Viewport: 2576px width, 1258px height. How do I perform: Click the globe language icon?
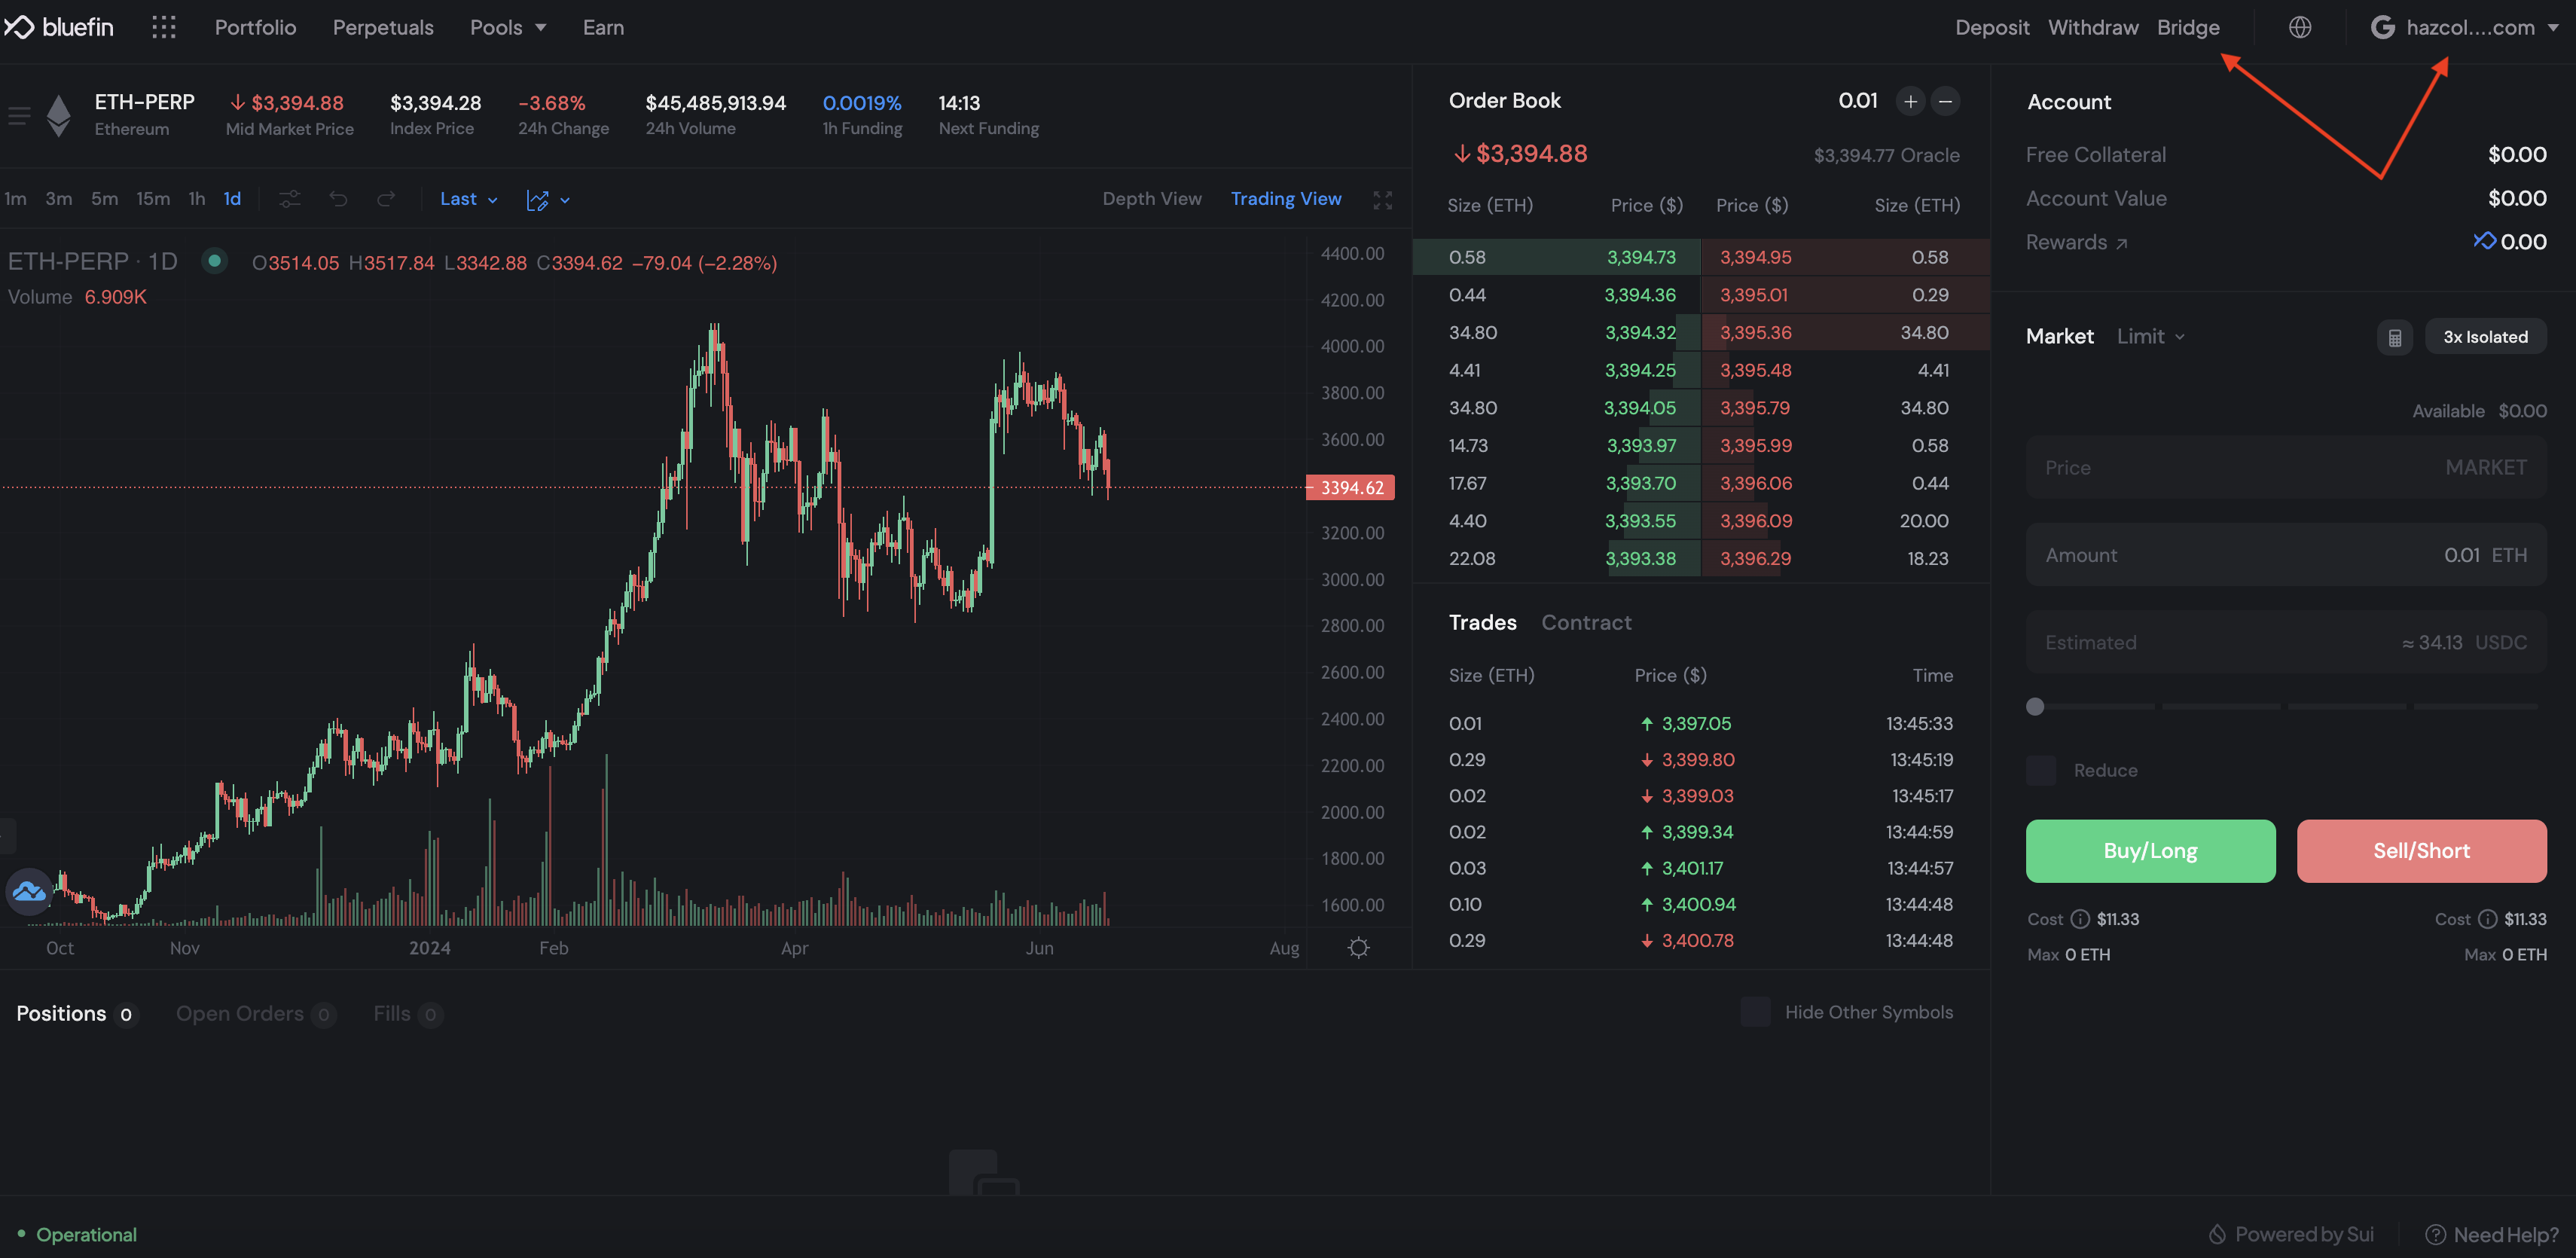click(2299, 27)
